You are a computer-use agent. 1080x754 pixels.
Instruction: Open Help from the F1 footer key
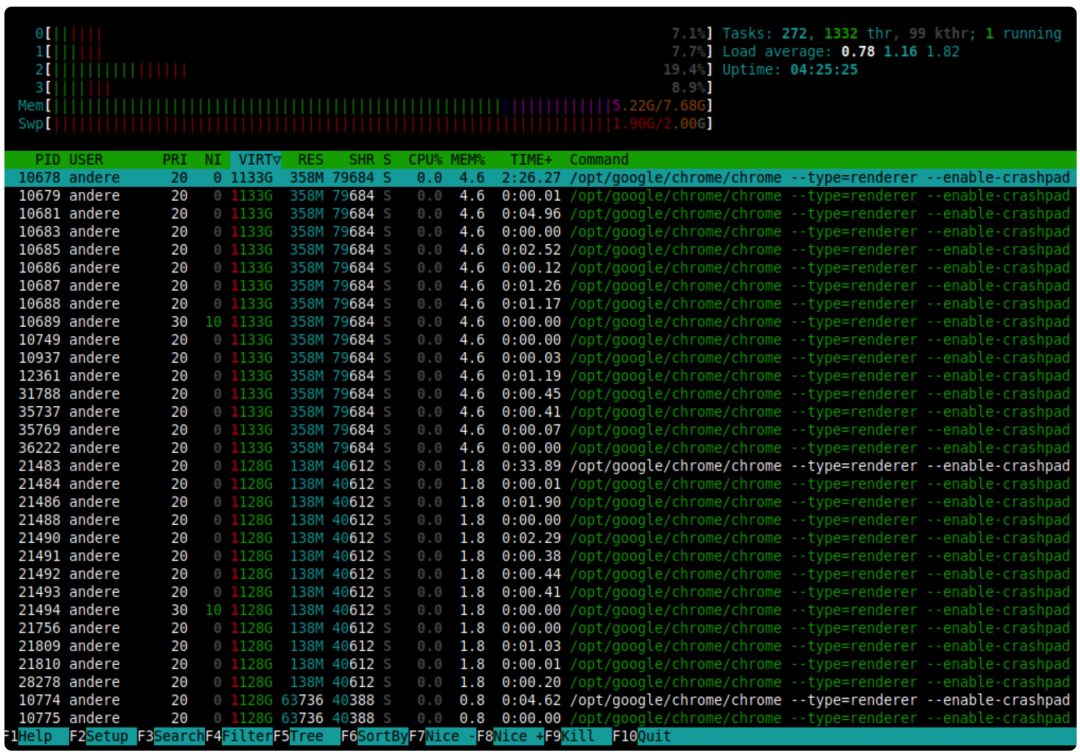click(x=34, y=736)
